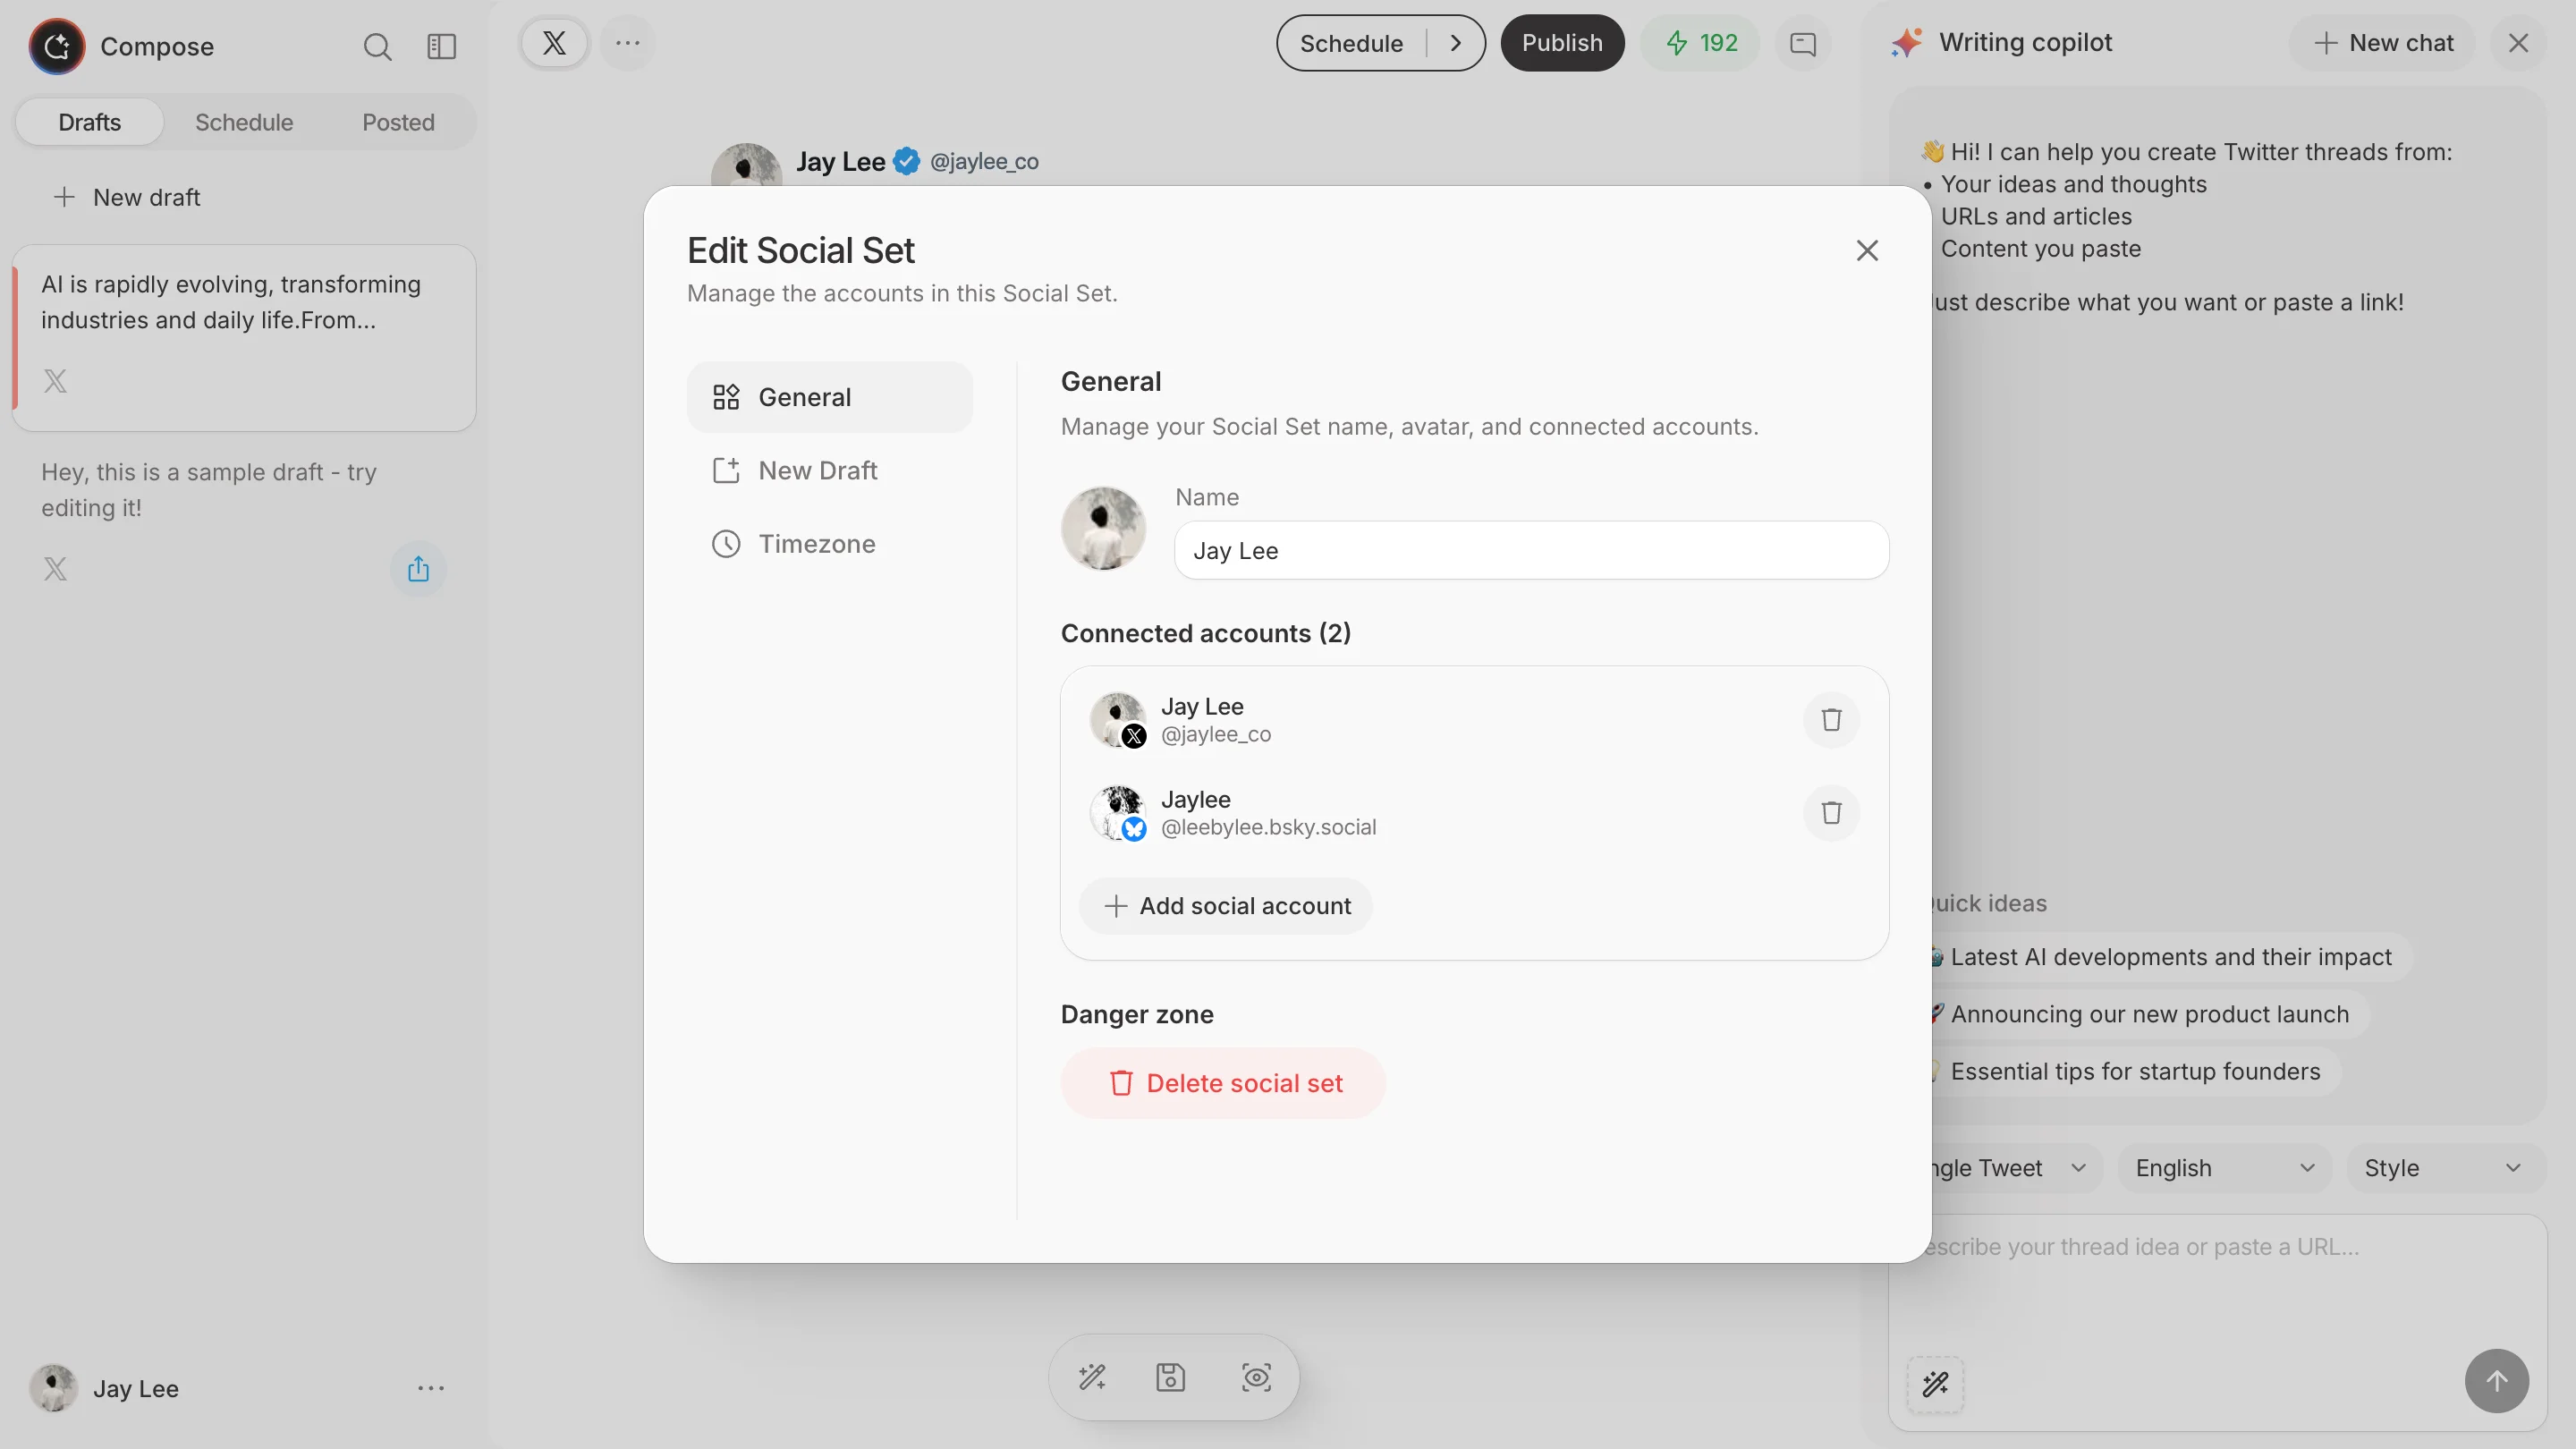The image size is (2576, 1449).
Task: Click the comment bubble icon near Publish
Action: (1802, 43)
